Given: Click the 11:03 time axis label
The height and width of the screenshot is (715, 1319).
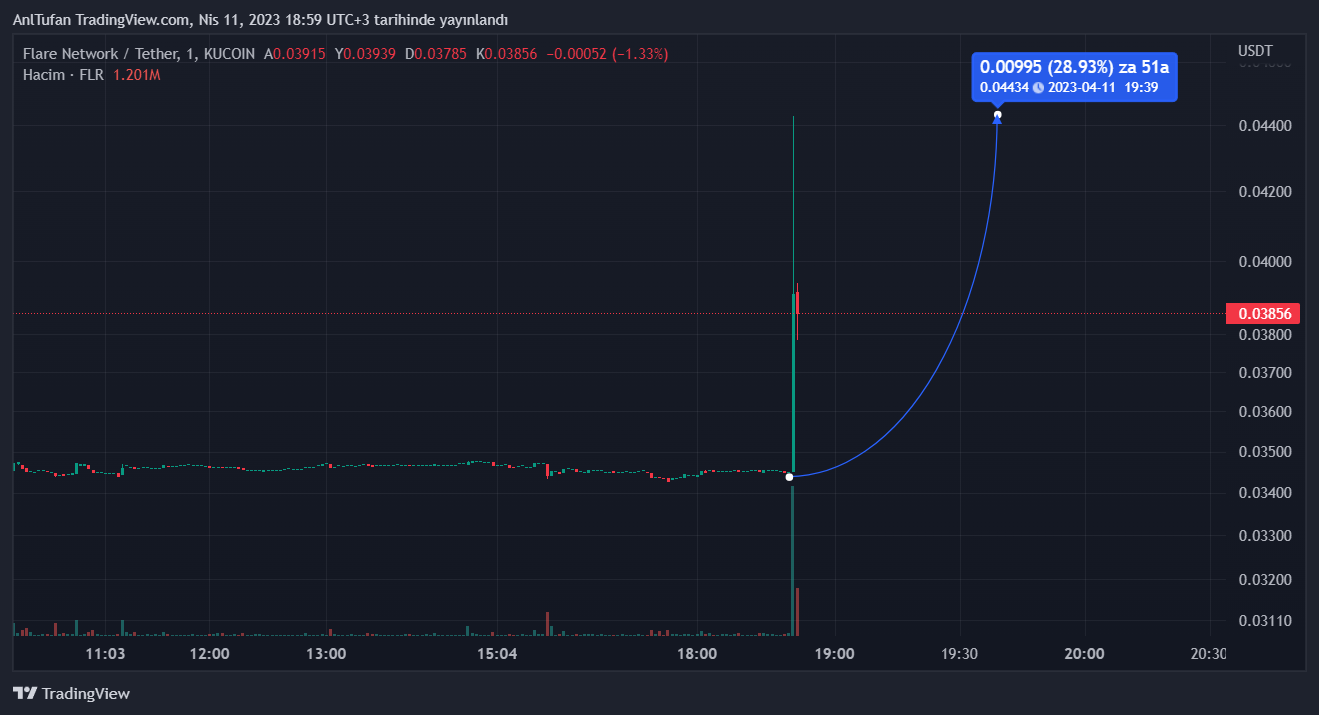Looking at the screenshot, I should (105, 654).
